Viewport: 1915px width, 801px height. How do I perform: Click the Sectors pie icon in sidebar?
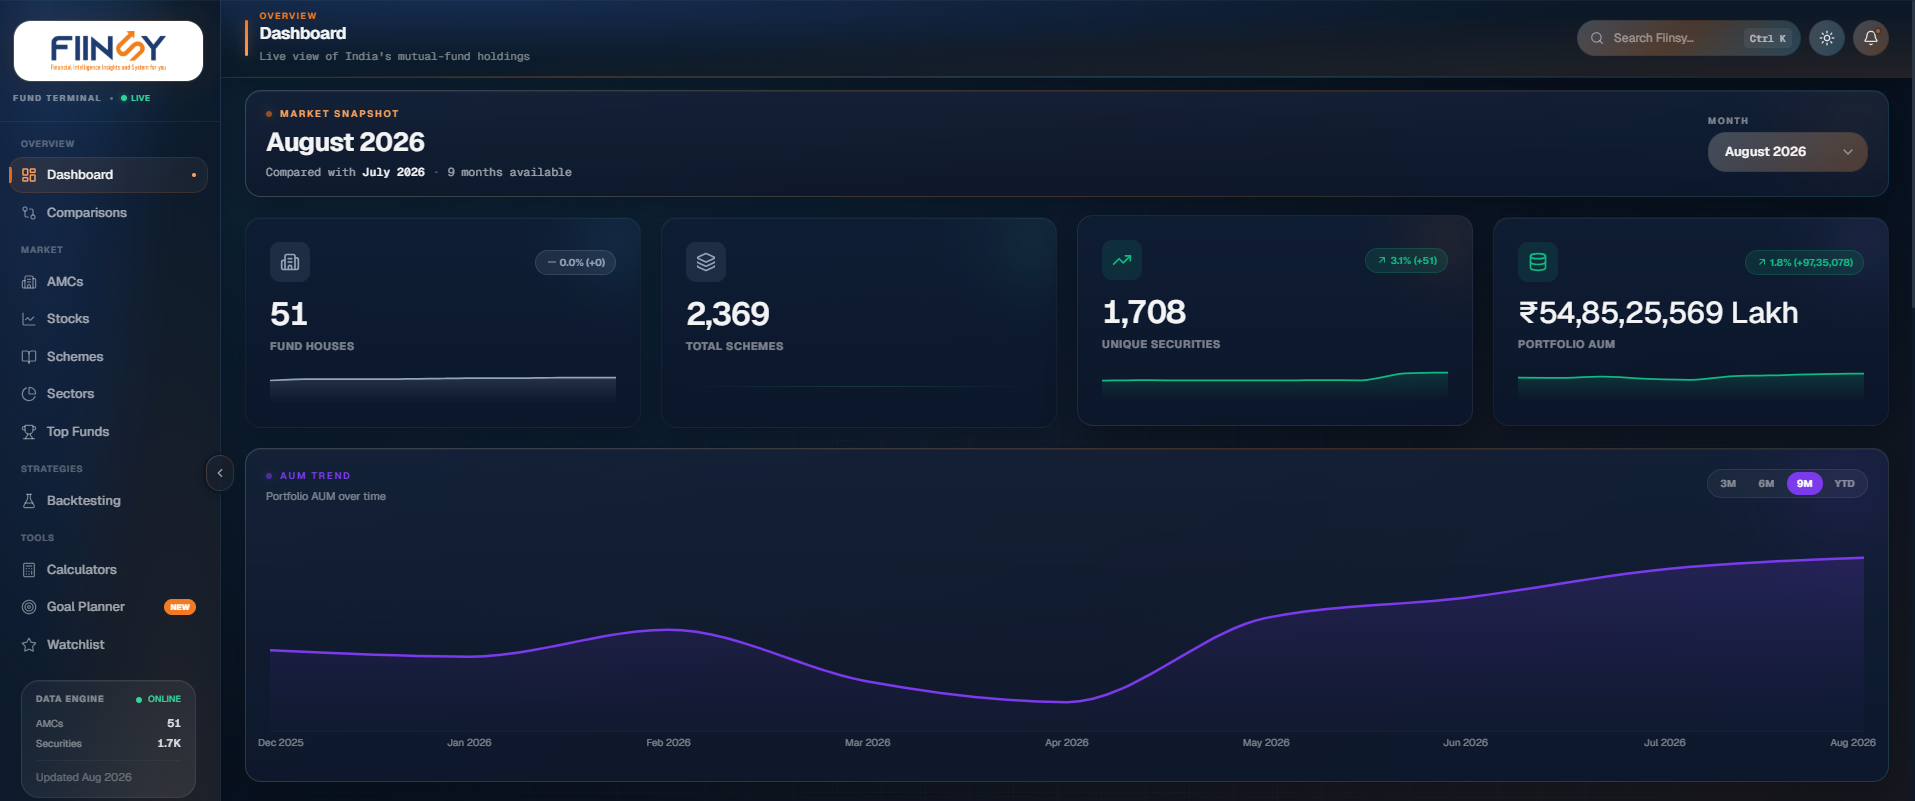coord(29,394)
